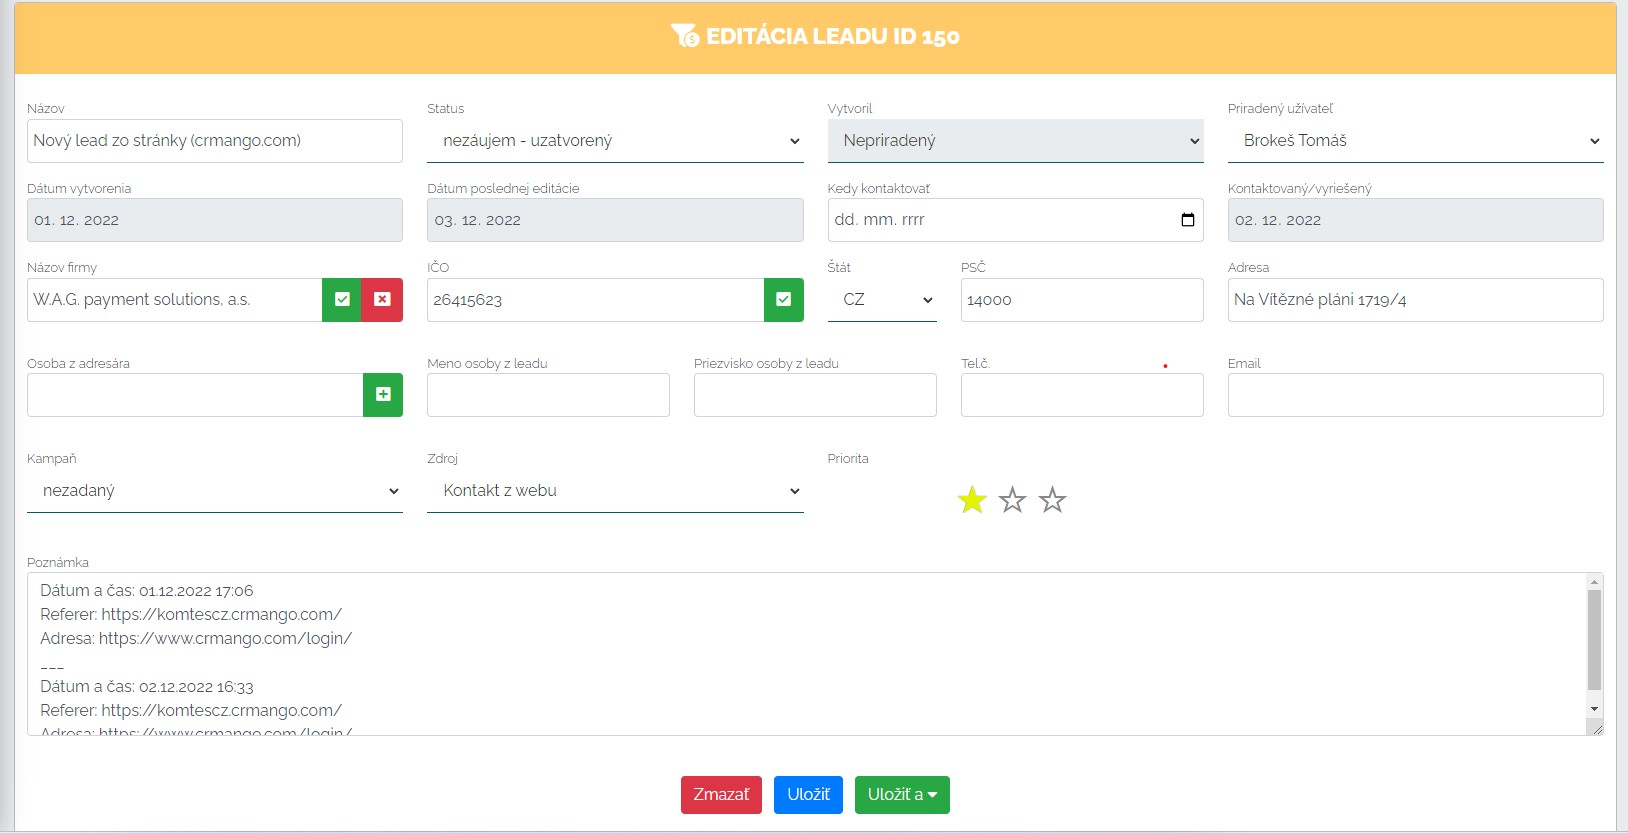Click the Dátum vytvorenia field
Screen dimensions: 1628x833
[215, 220]
